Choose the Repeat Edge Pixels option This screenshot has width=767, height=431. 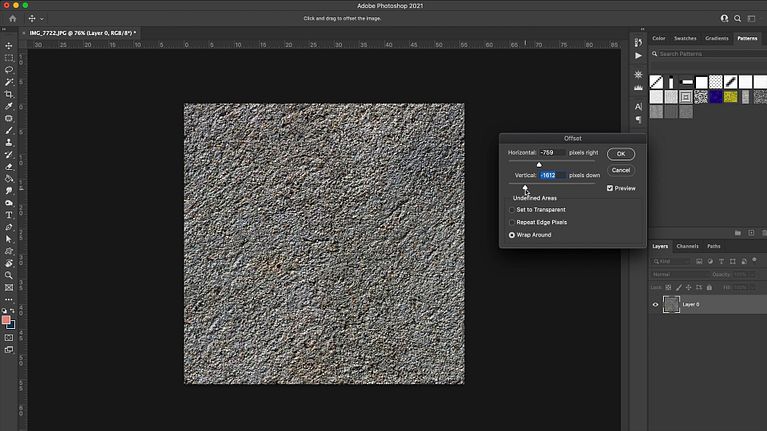coord(512,222)
